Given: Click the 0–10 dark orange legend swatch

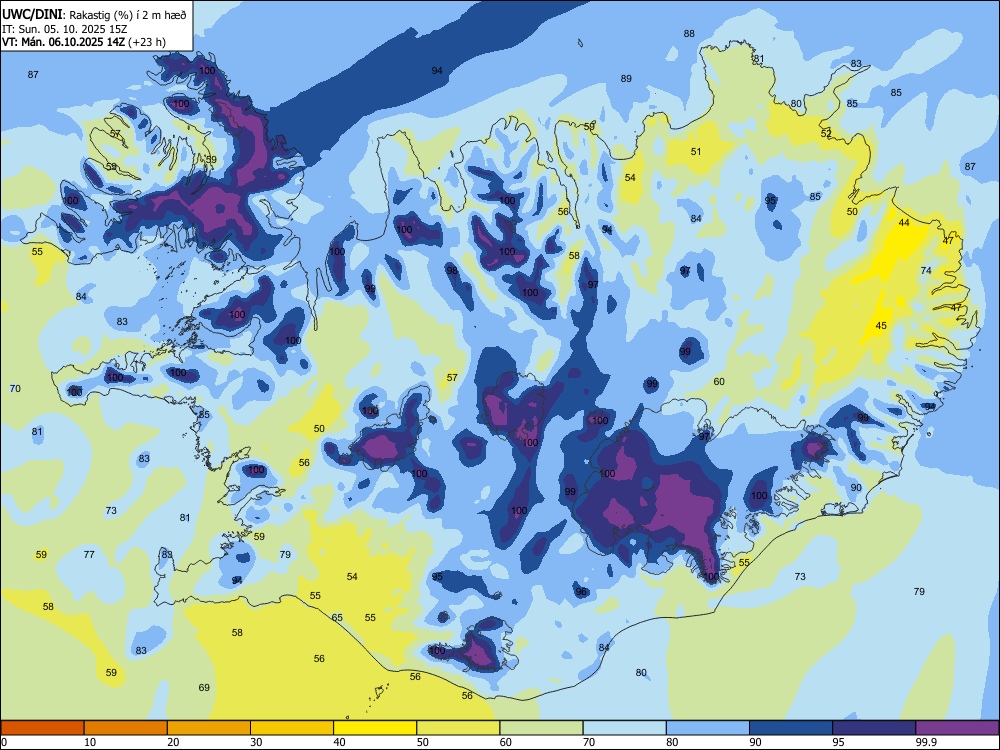Looking at the screenshot, I should click(42, 728).
